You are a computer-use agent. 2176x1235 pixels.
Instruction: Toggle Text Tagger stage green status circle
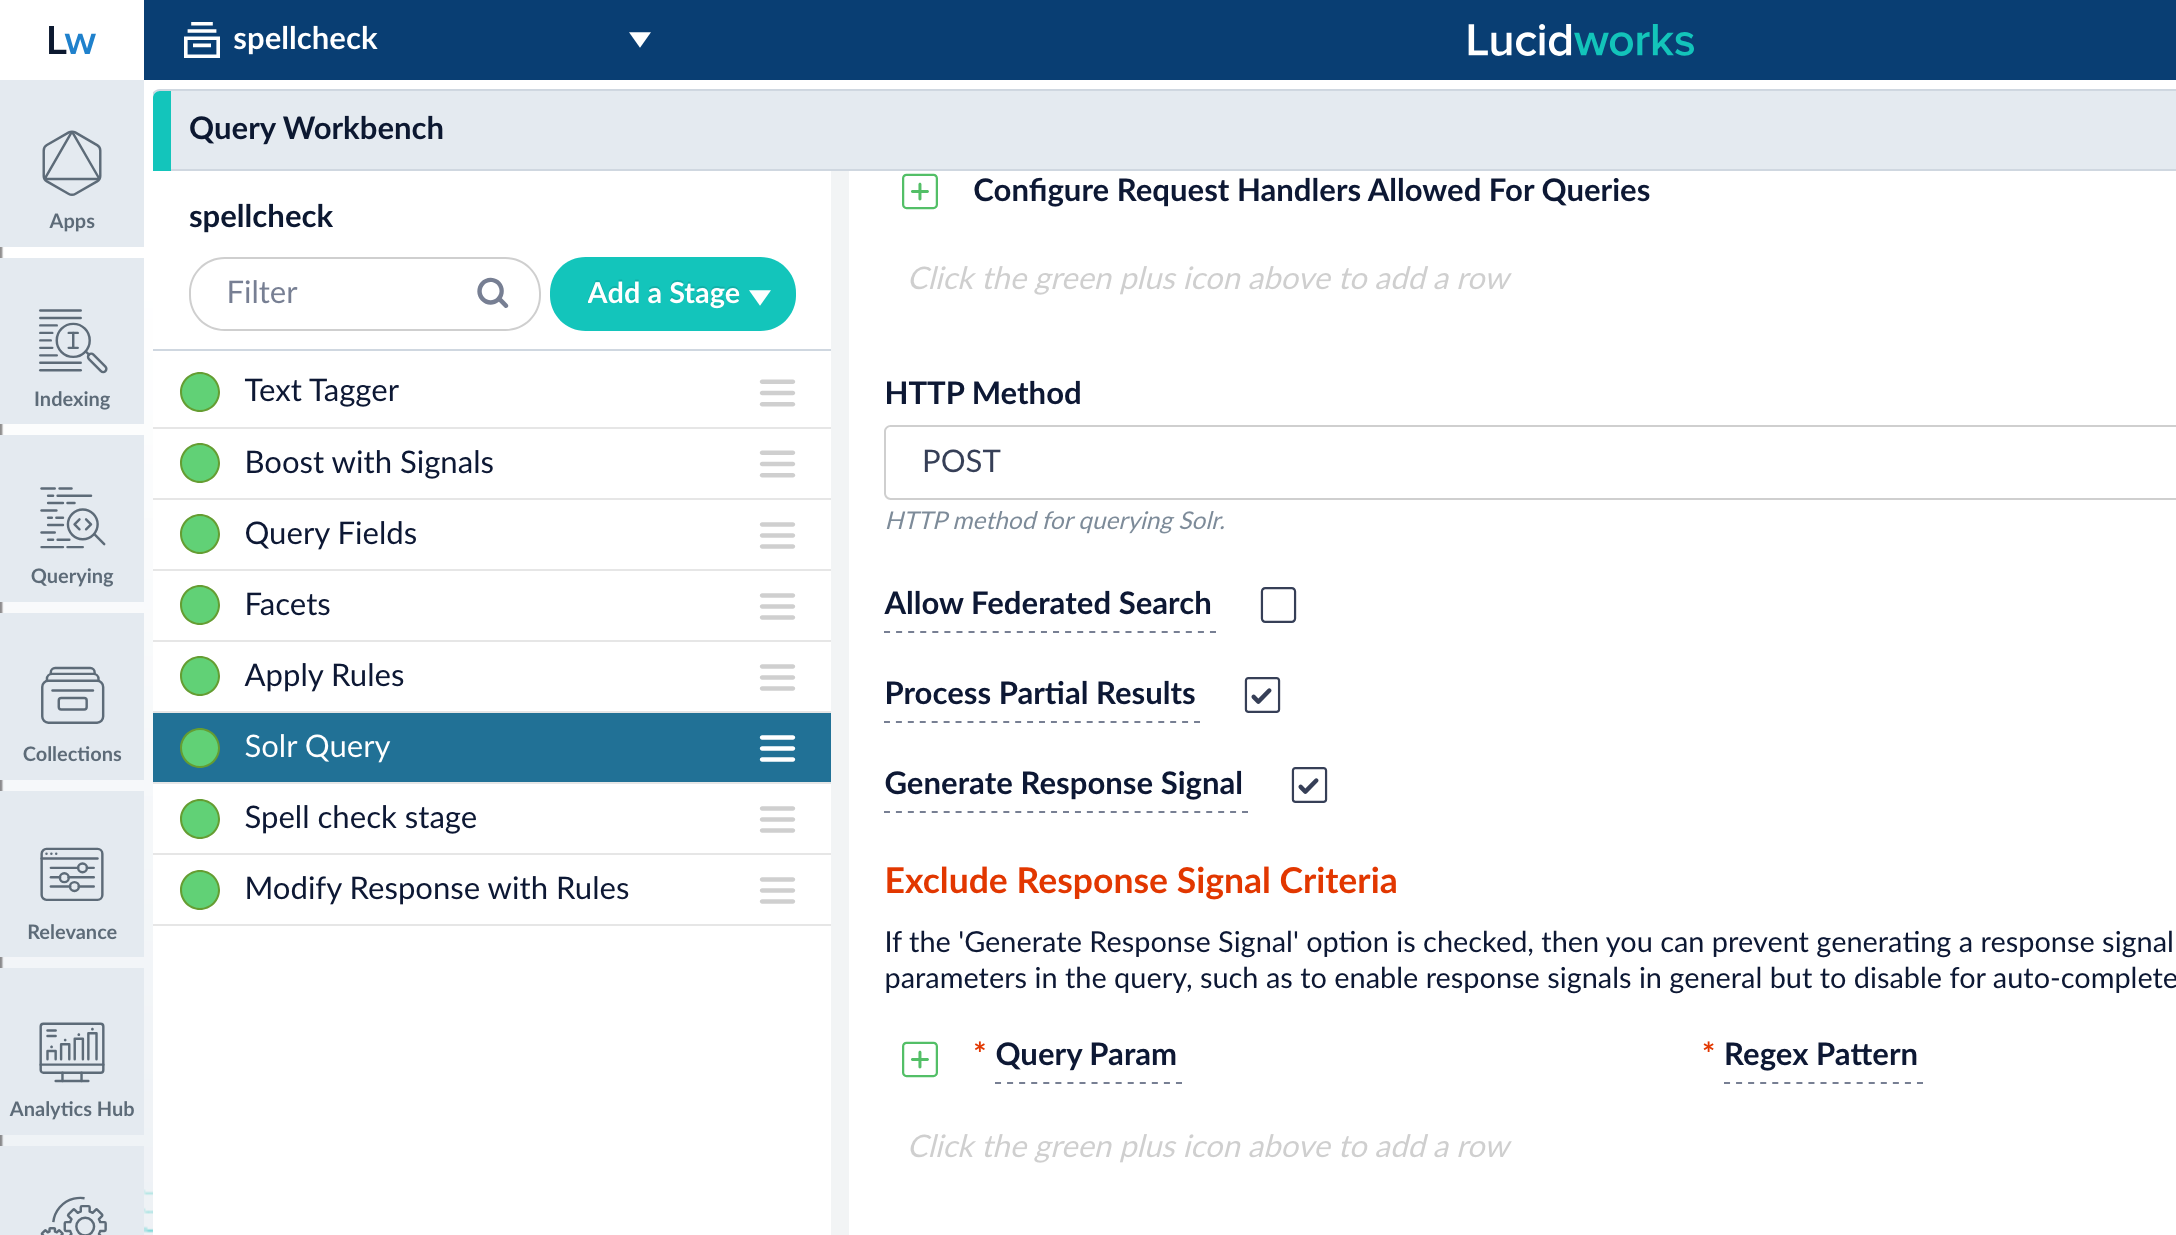(x=200, y=392)
